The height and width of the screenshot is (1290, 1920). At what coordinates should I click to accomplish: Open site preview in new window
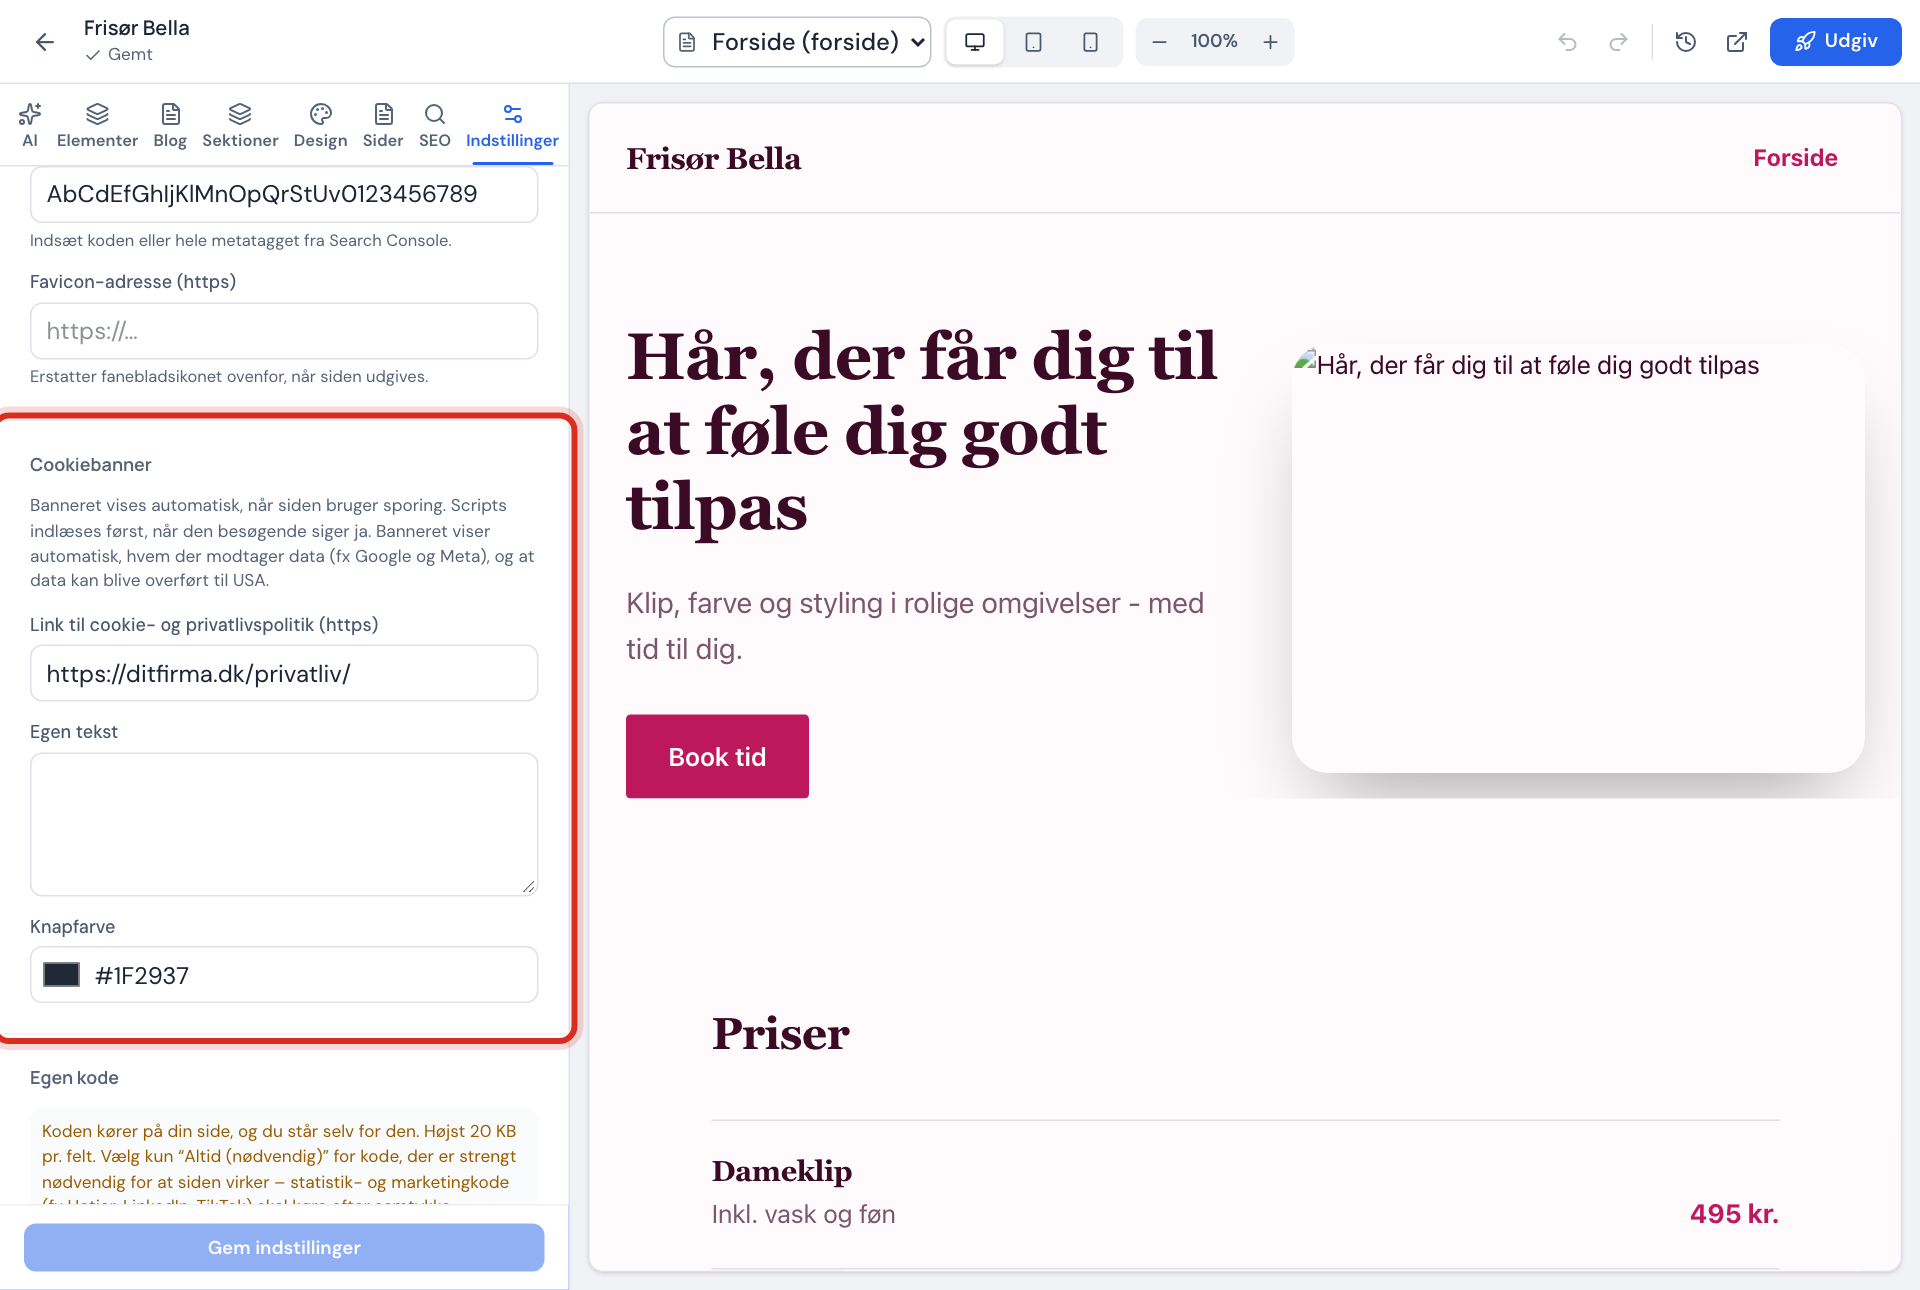point(1737,42)
